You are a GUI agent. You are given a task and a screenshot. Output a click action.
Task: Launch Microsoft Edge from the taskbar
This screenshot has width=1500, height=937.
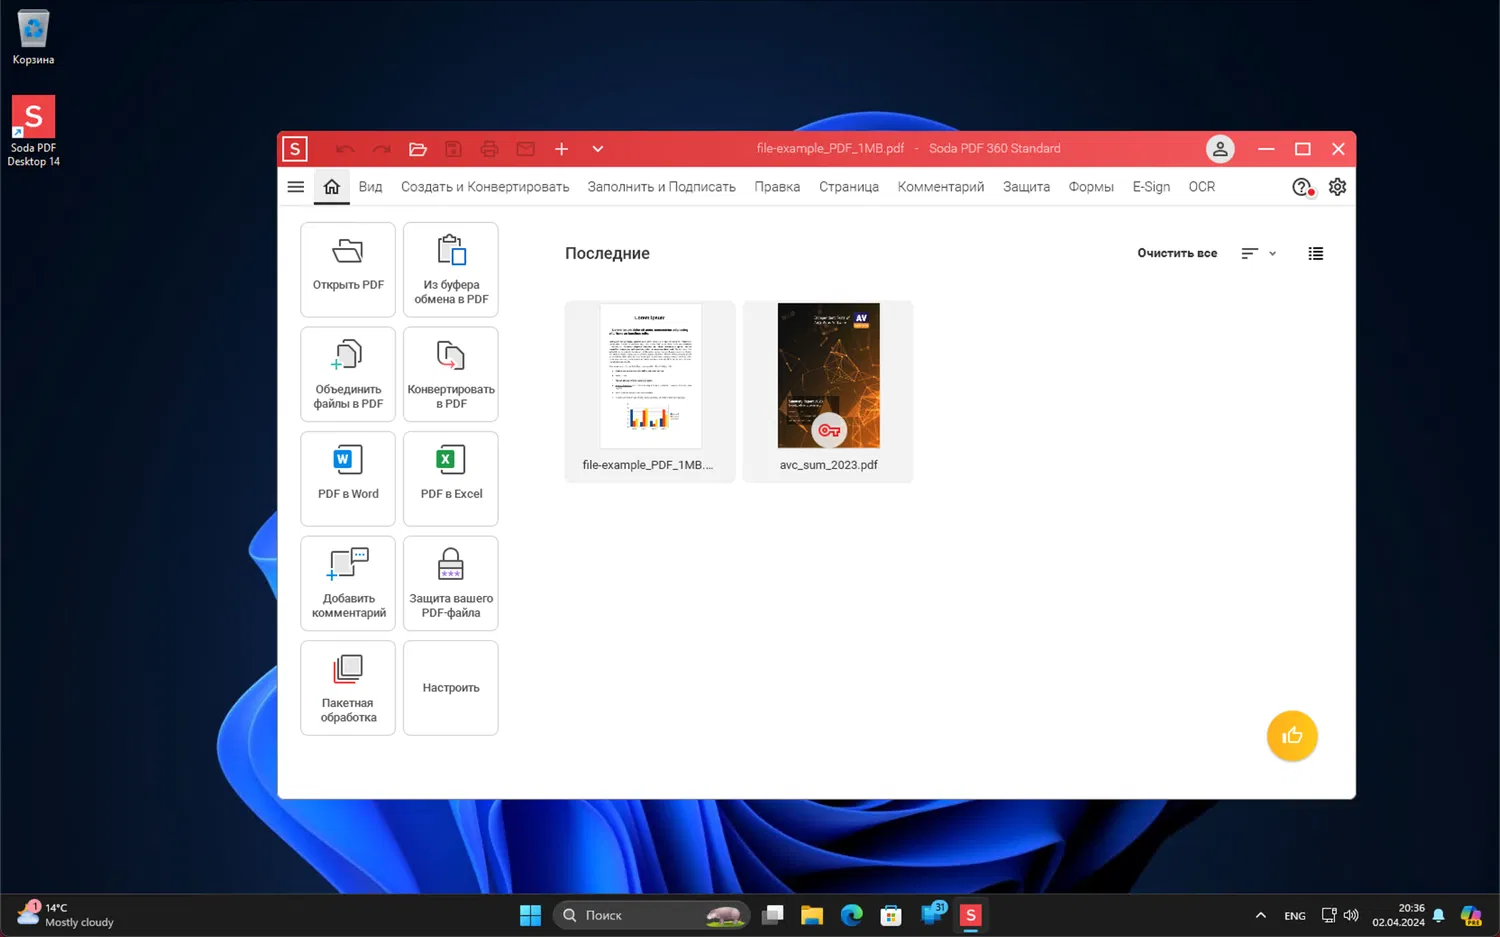(851, 915)
